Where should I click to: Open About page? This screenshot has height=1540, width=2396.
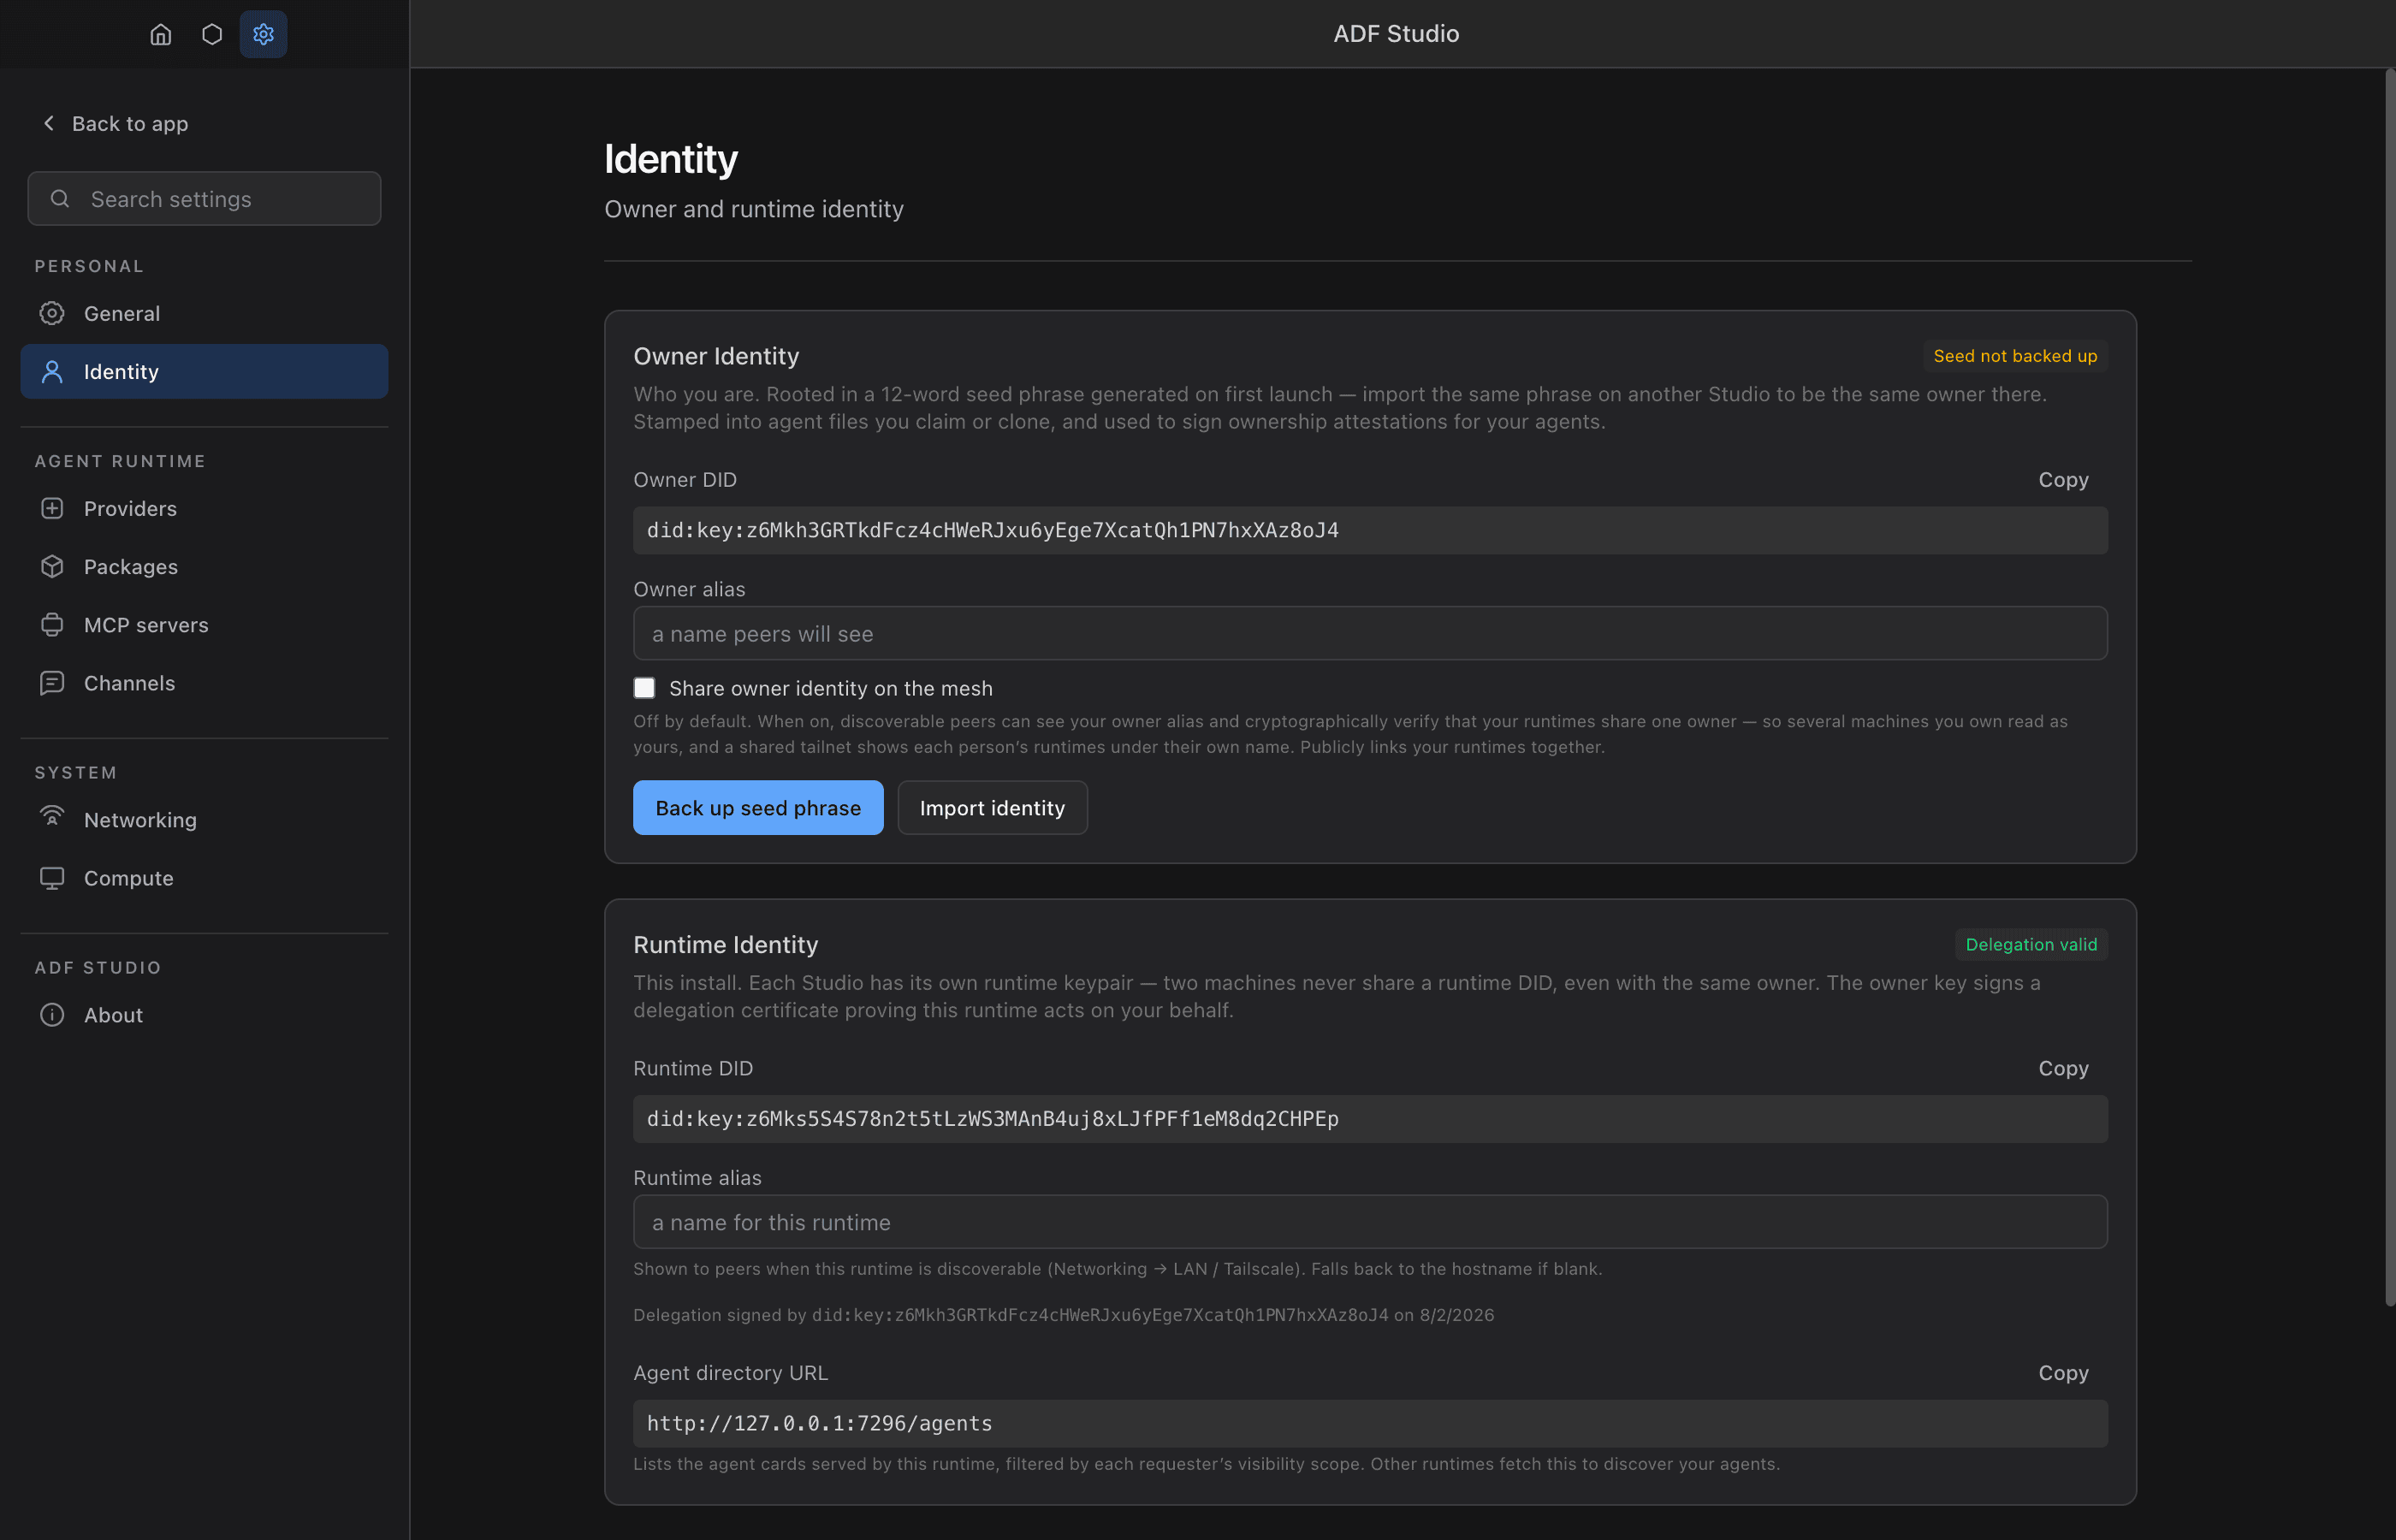click(x=204, y=1015)
